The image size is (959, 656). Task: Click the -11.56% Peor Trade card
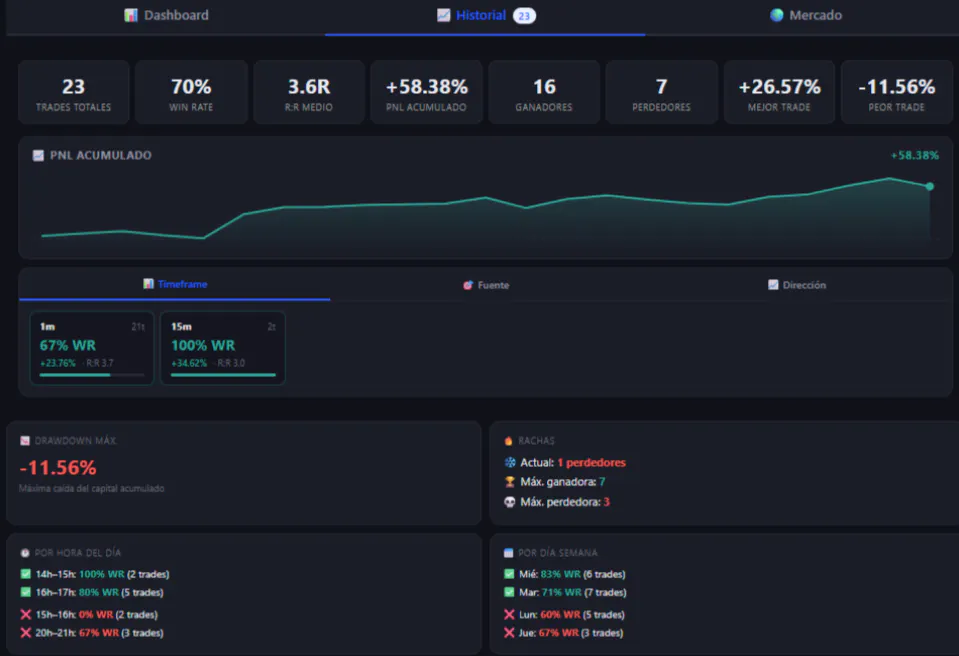897,92
